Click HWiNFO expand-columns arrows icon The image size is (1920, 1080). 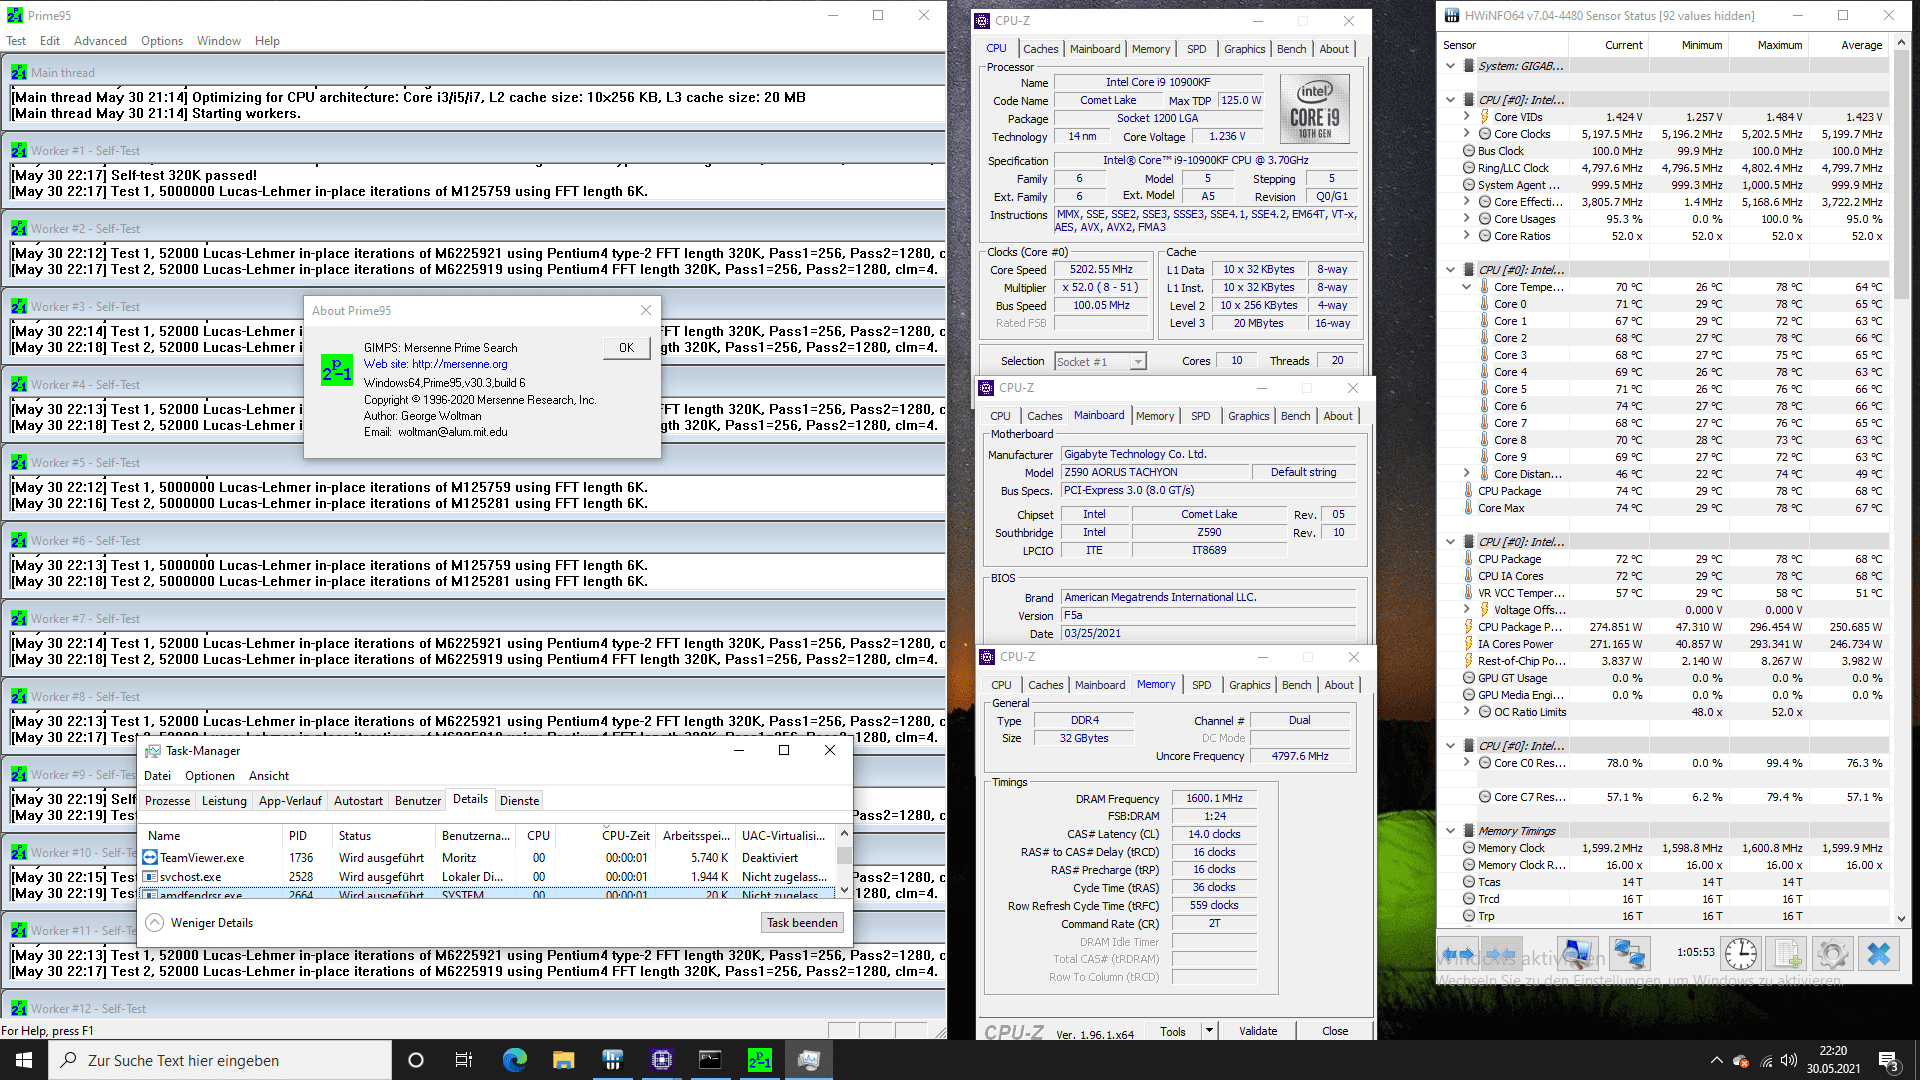coord(1459,954)
